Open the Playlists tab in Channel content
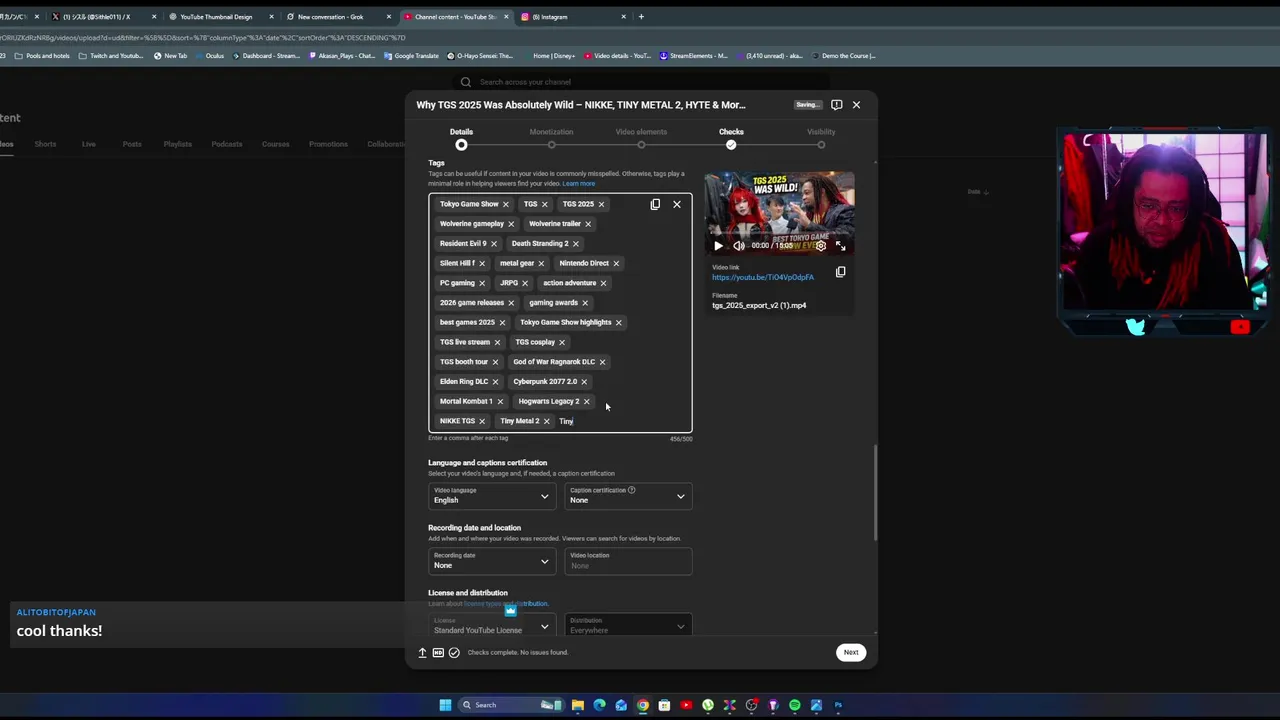1280x720 pixels. tap(177, 144)
